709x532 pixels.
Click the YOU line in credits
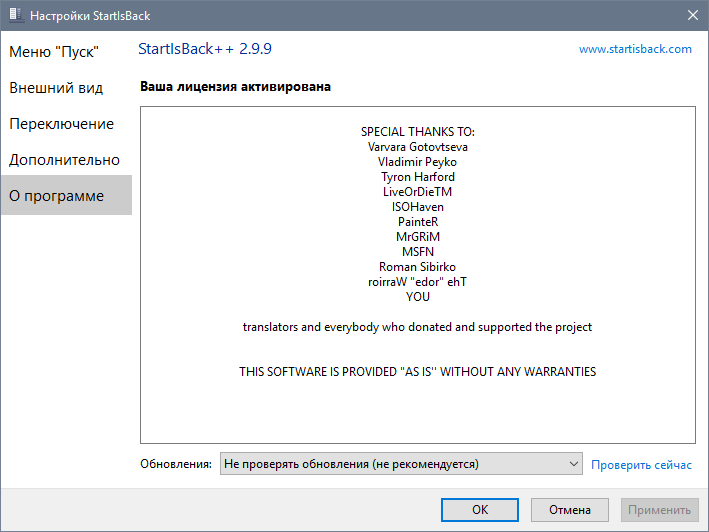[x=417, y=297]
